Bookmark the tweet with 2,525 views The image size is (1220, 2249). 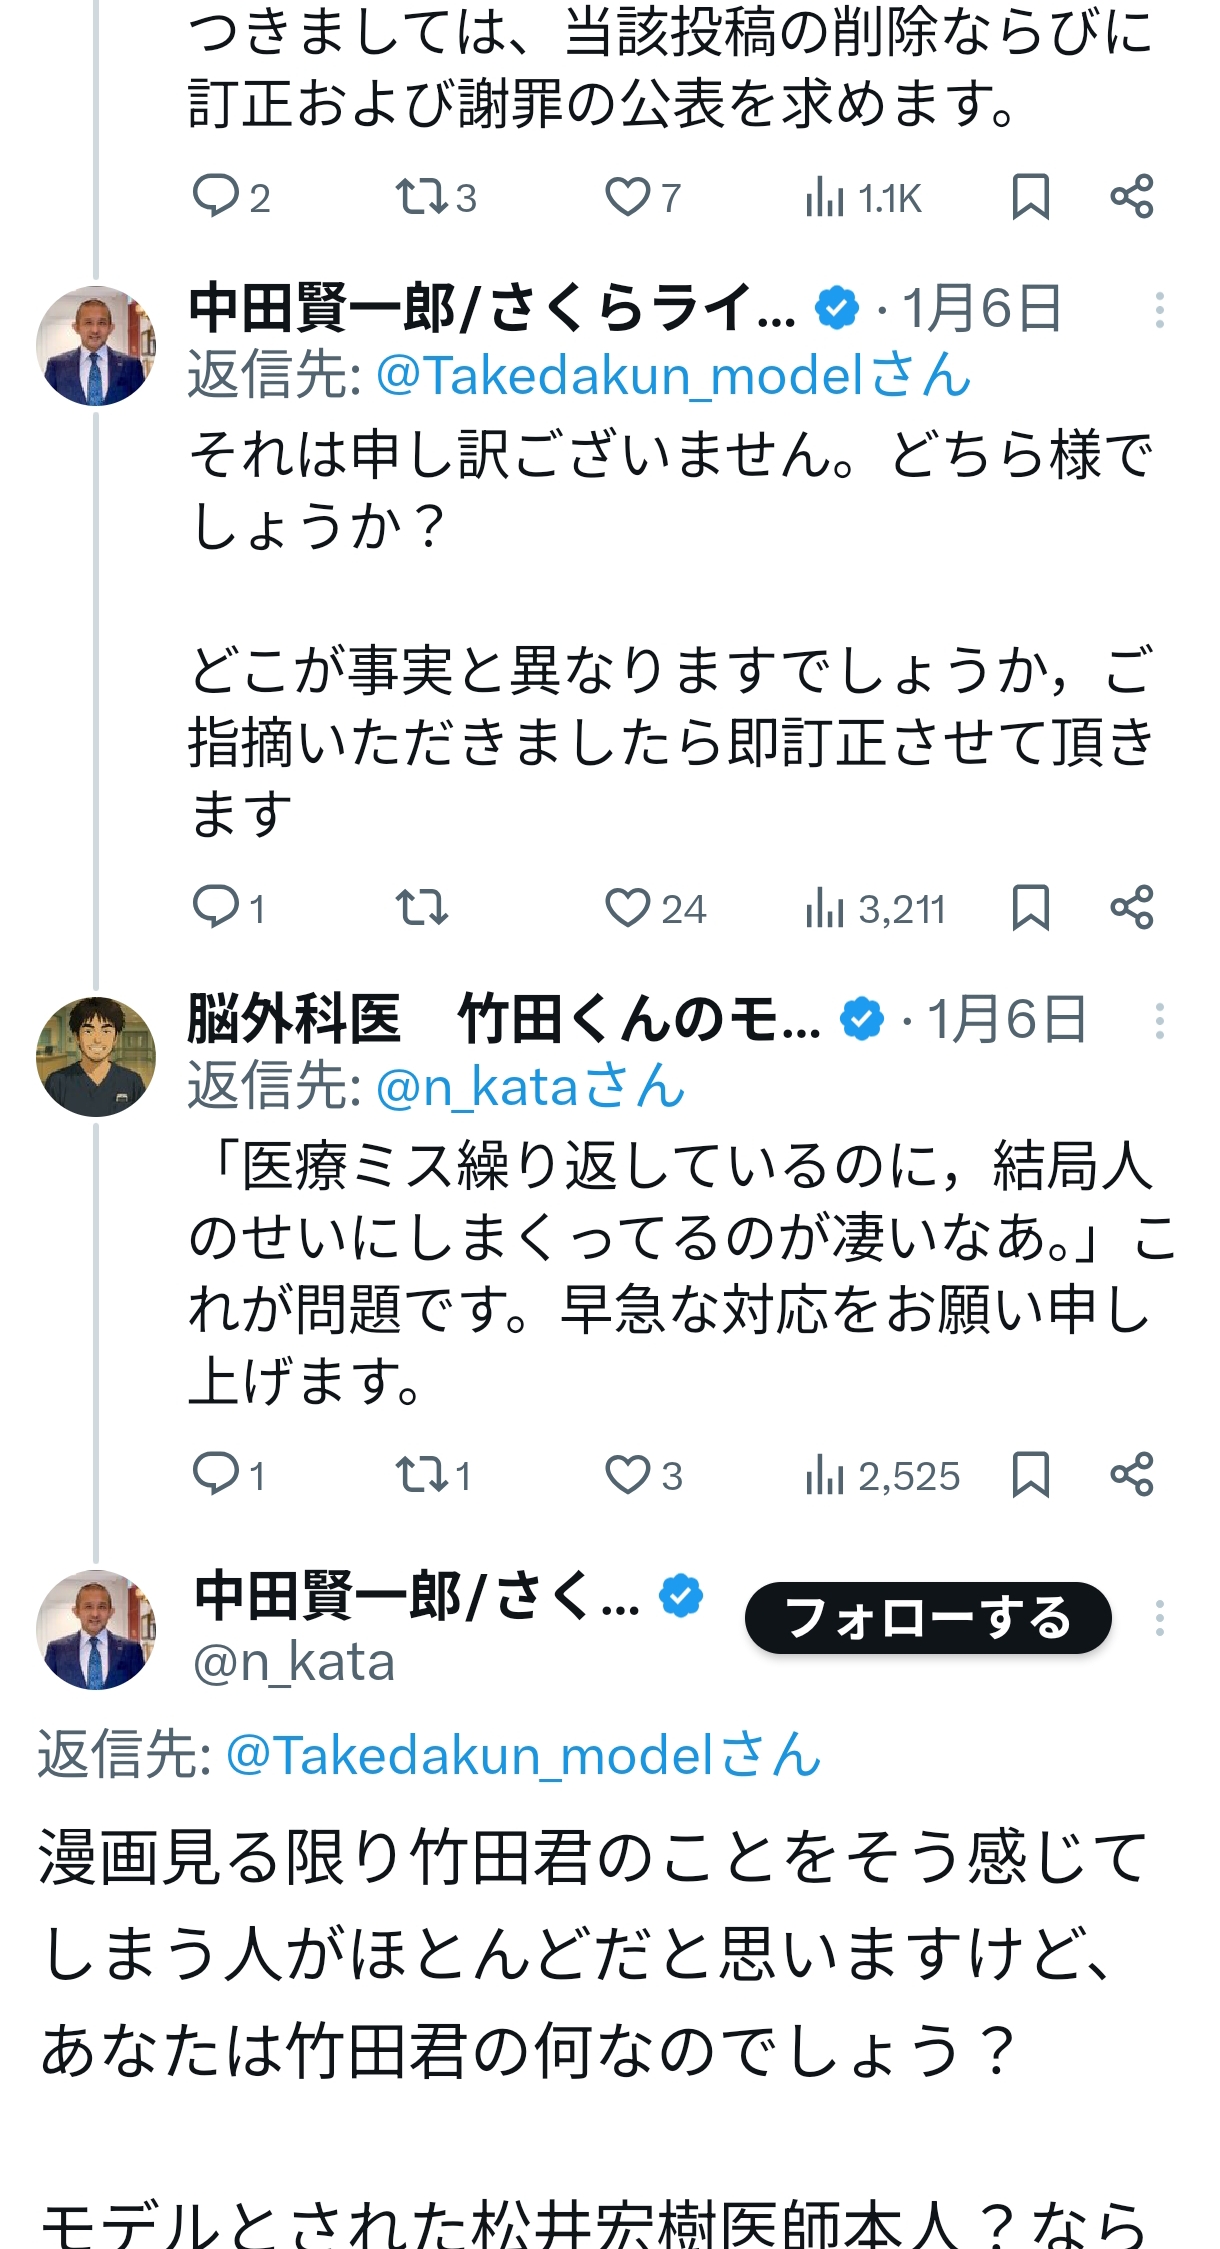(1030, 1474)
